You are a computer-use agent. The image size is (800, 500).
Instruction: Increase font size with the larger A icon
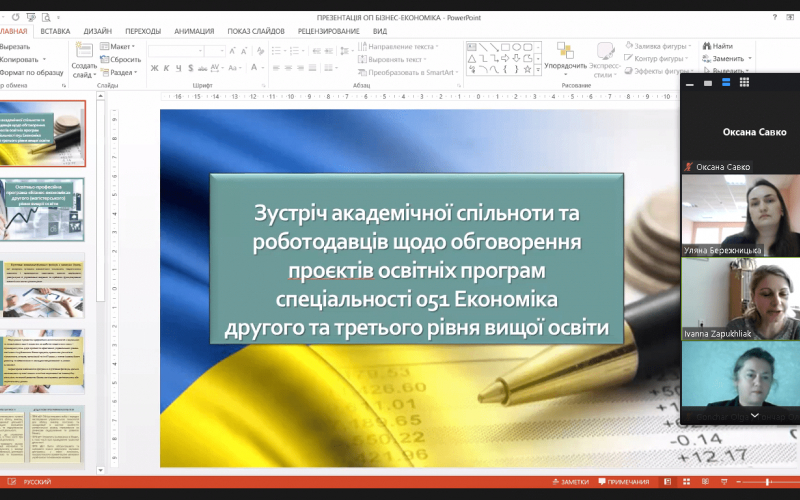[233, 51]
